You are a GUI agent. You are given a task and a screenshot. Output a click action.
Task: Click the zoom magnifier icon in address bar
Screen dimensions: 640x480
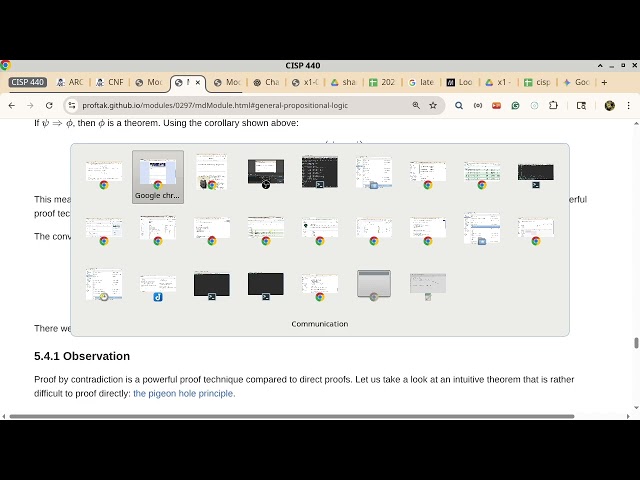[416, 105]
